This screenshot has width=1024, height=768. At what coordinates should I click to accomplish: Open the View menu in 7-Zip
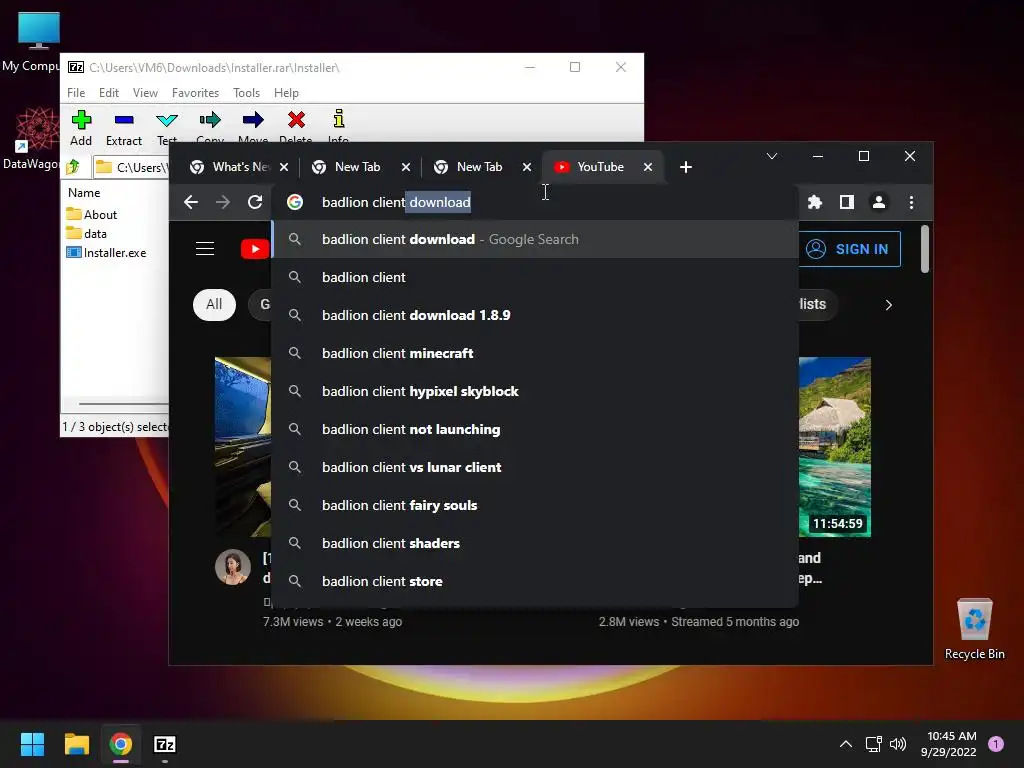click(x=145, y=93)
